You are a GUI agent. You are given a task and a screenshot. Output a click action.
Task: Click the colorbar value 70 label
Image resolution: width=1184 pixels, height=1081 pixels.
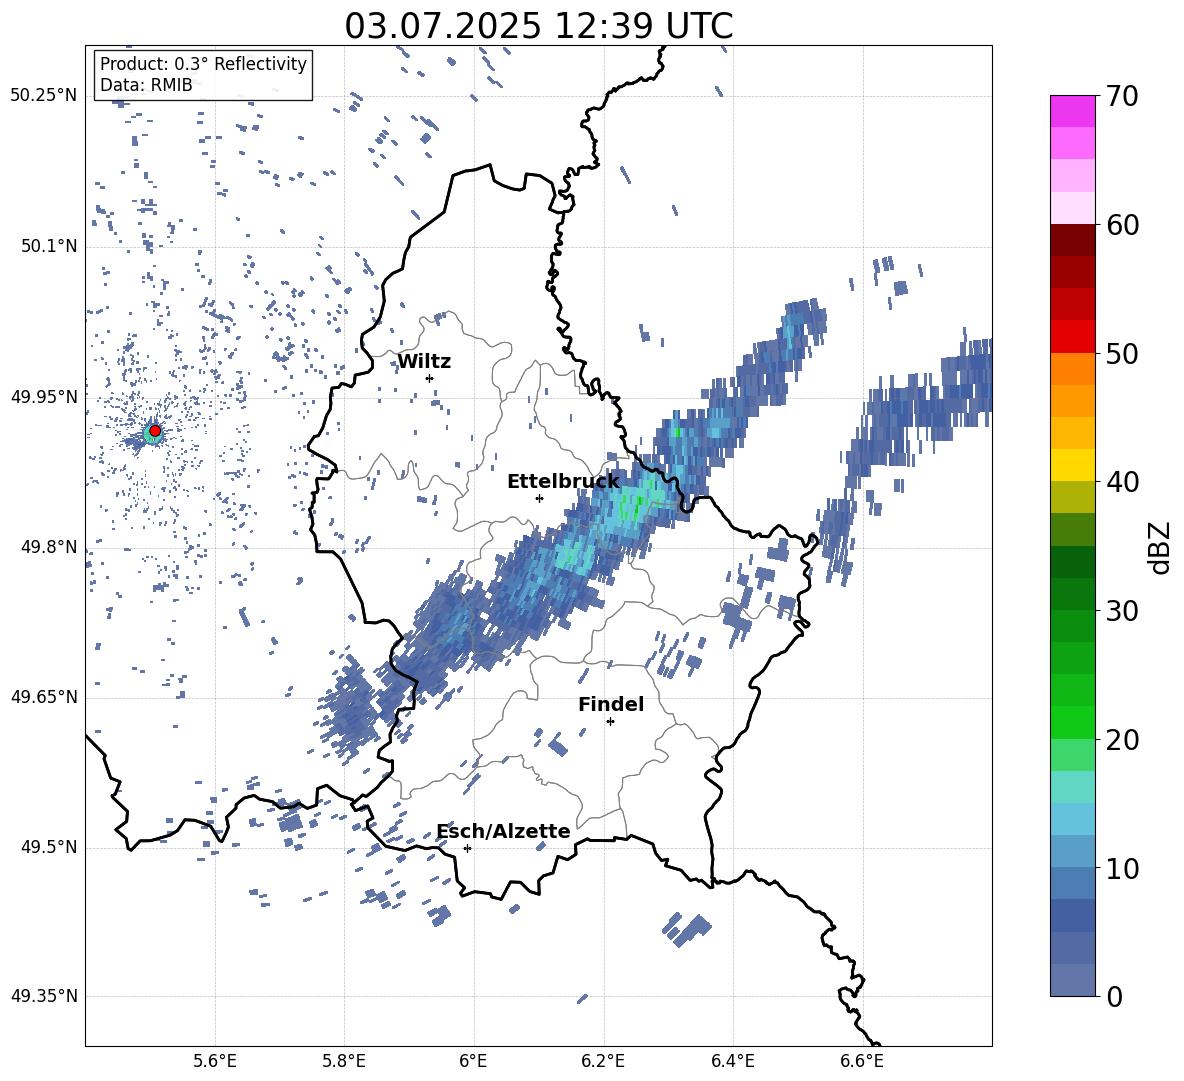point(1122,97)
